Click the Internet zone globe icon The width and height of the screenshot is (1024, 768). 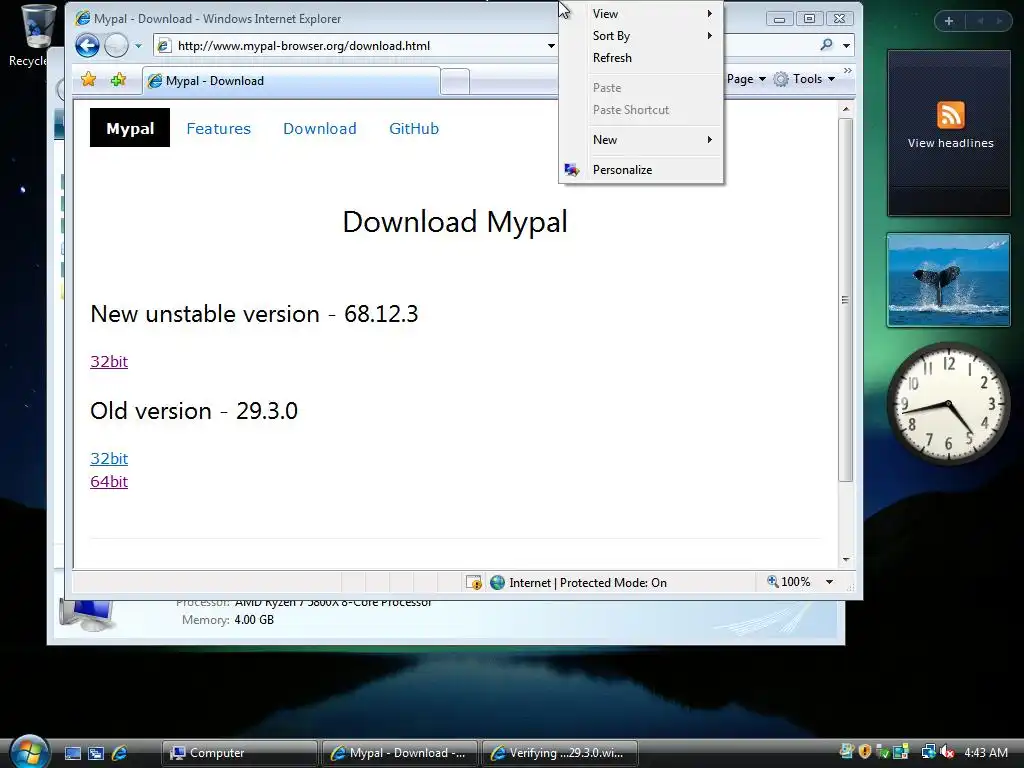(498, 583)
